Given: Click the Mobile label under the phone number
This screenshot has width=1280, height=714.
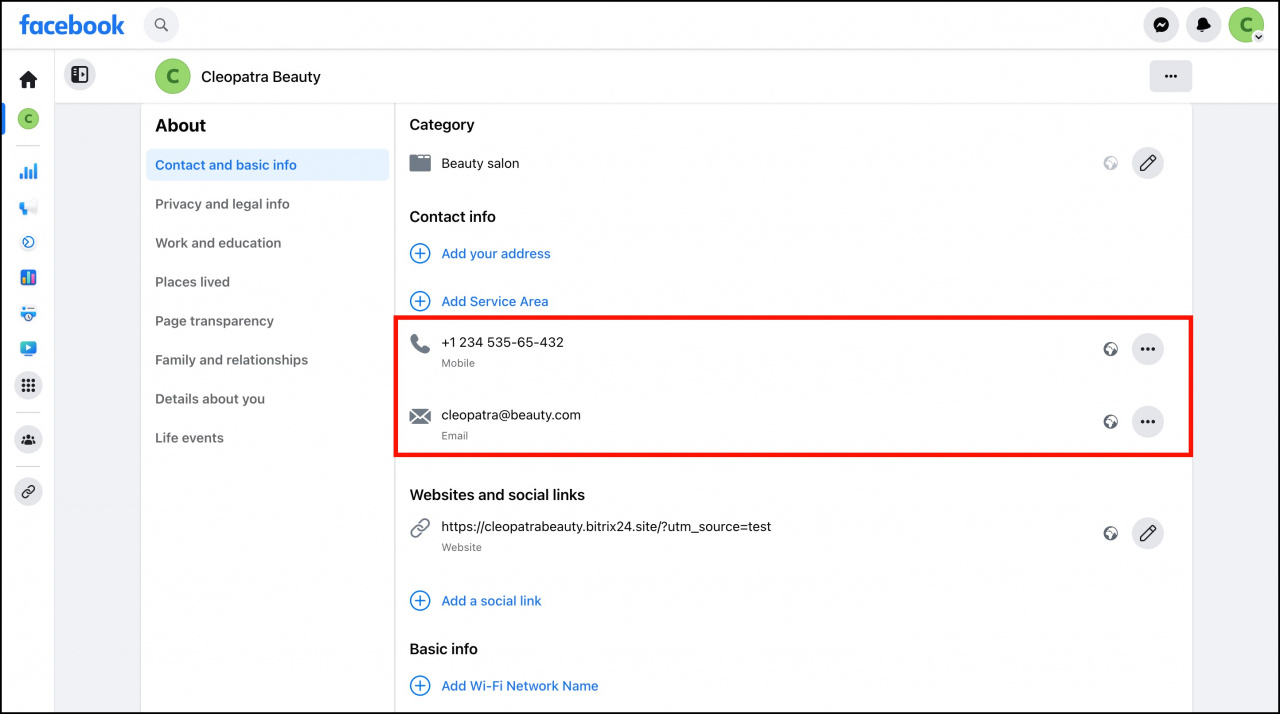Looking at the screenshot, I should point(458,363).
